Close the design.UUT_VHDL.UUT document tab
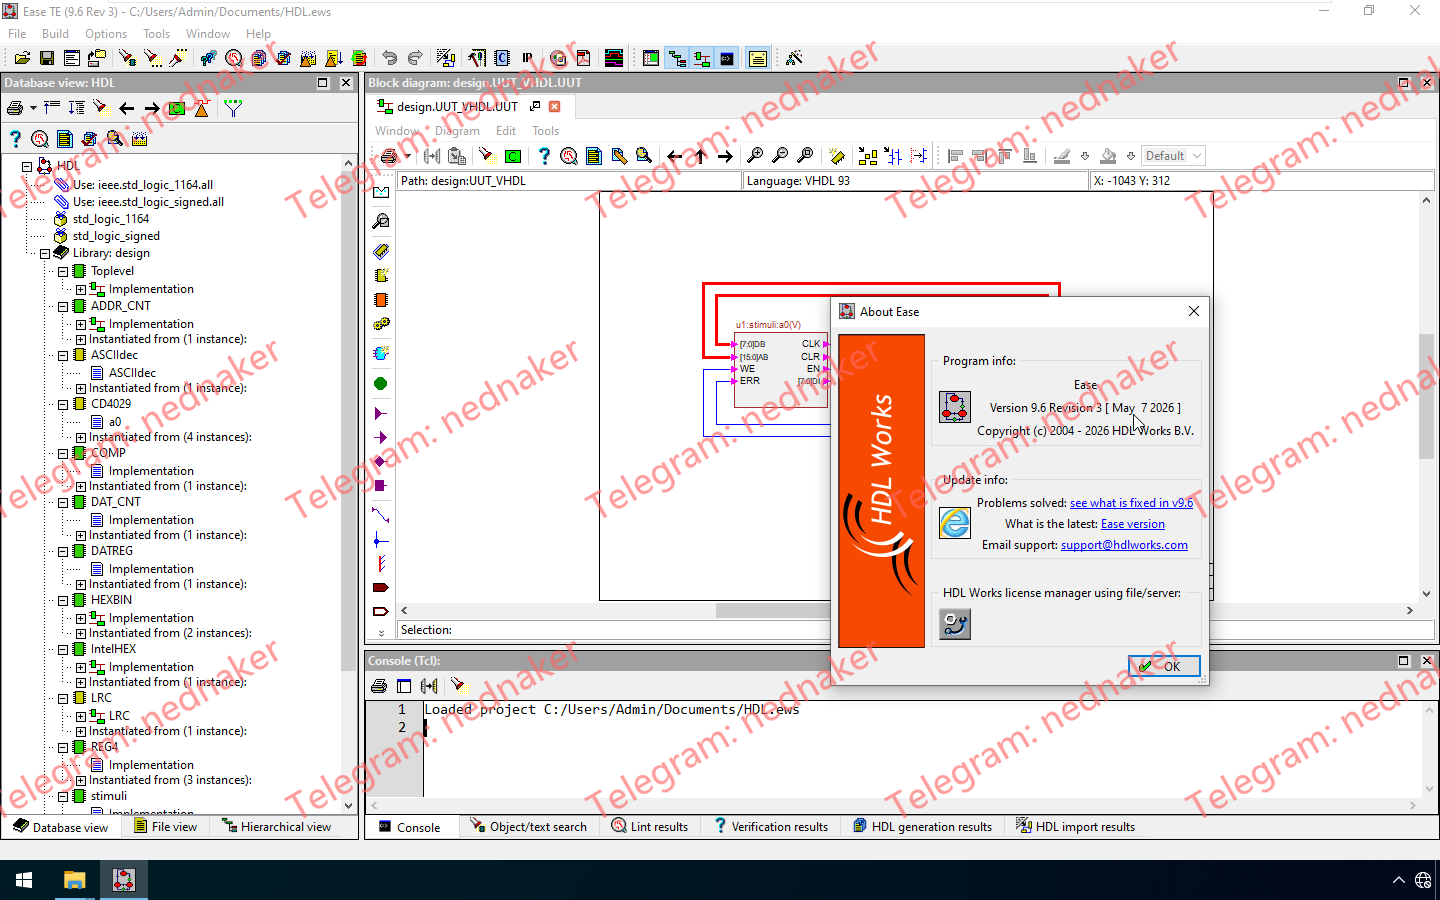This screenshot has width=1440, height=900. click(555, 106)
